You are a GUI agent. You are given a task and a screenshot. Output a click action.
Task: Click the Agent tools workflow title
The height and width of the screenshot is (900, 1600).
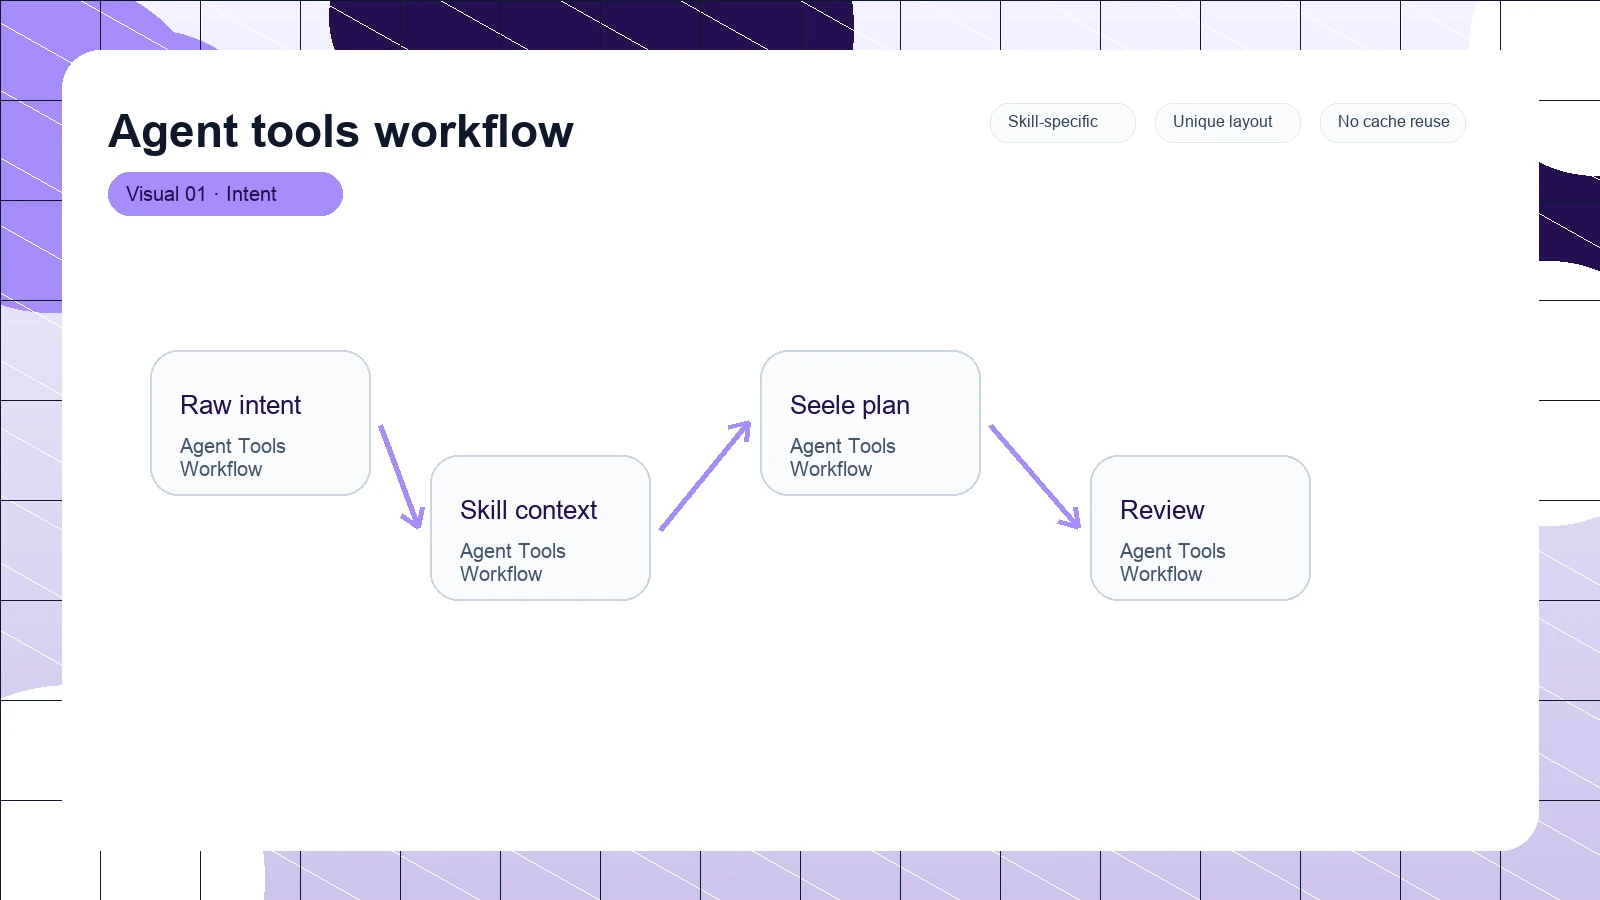click(x=341, y=131)
